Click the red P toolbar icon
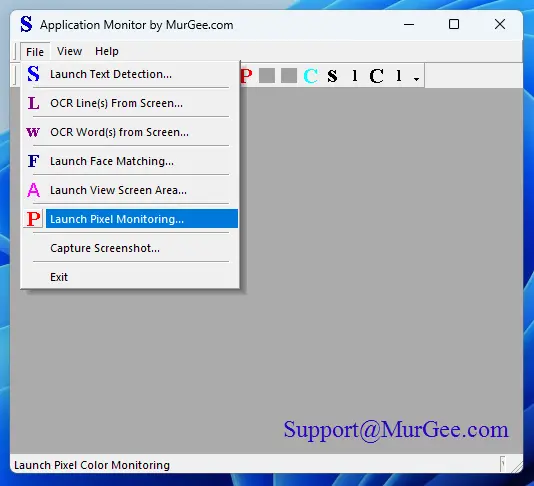The width and height of the screenshot is (534, 486). [247, 76]
